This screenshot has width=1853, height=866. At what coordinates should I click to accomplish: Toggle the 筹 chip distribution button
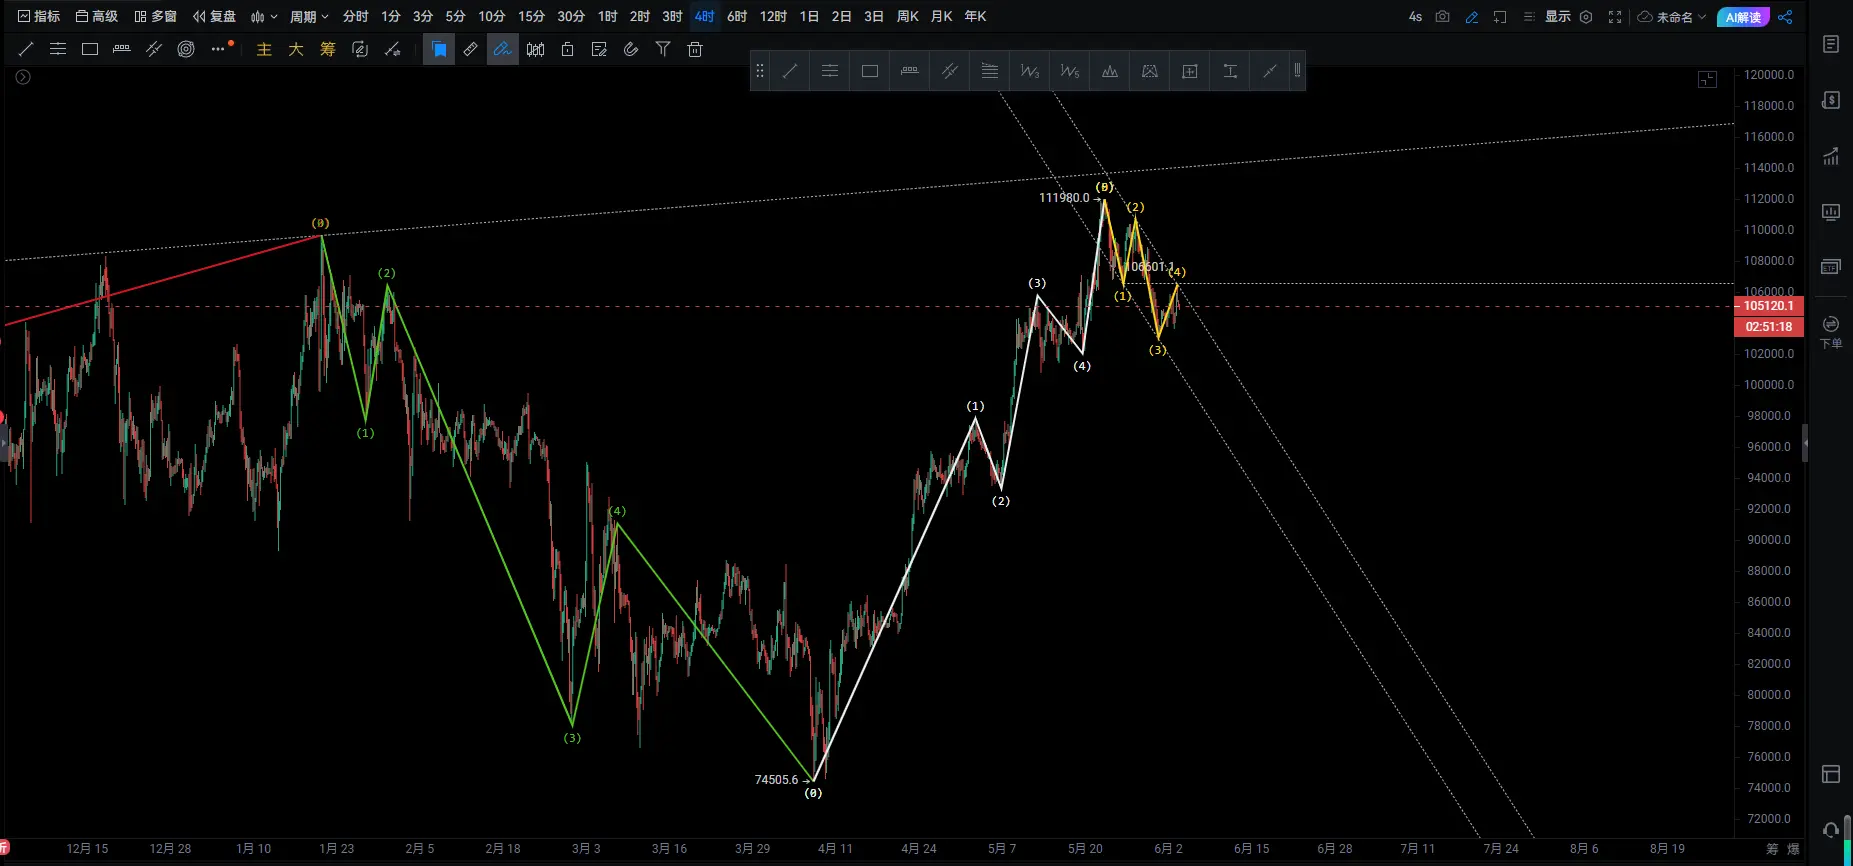click(x=328, y=49)
